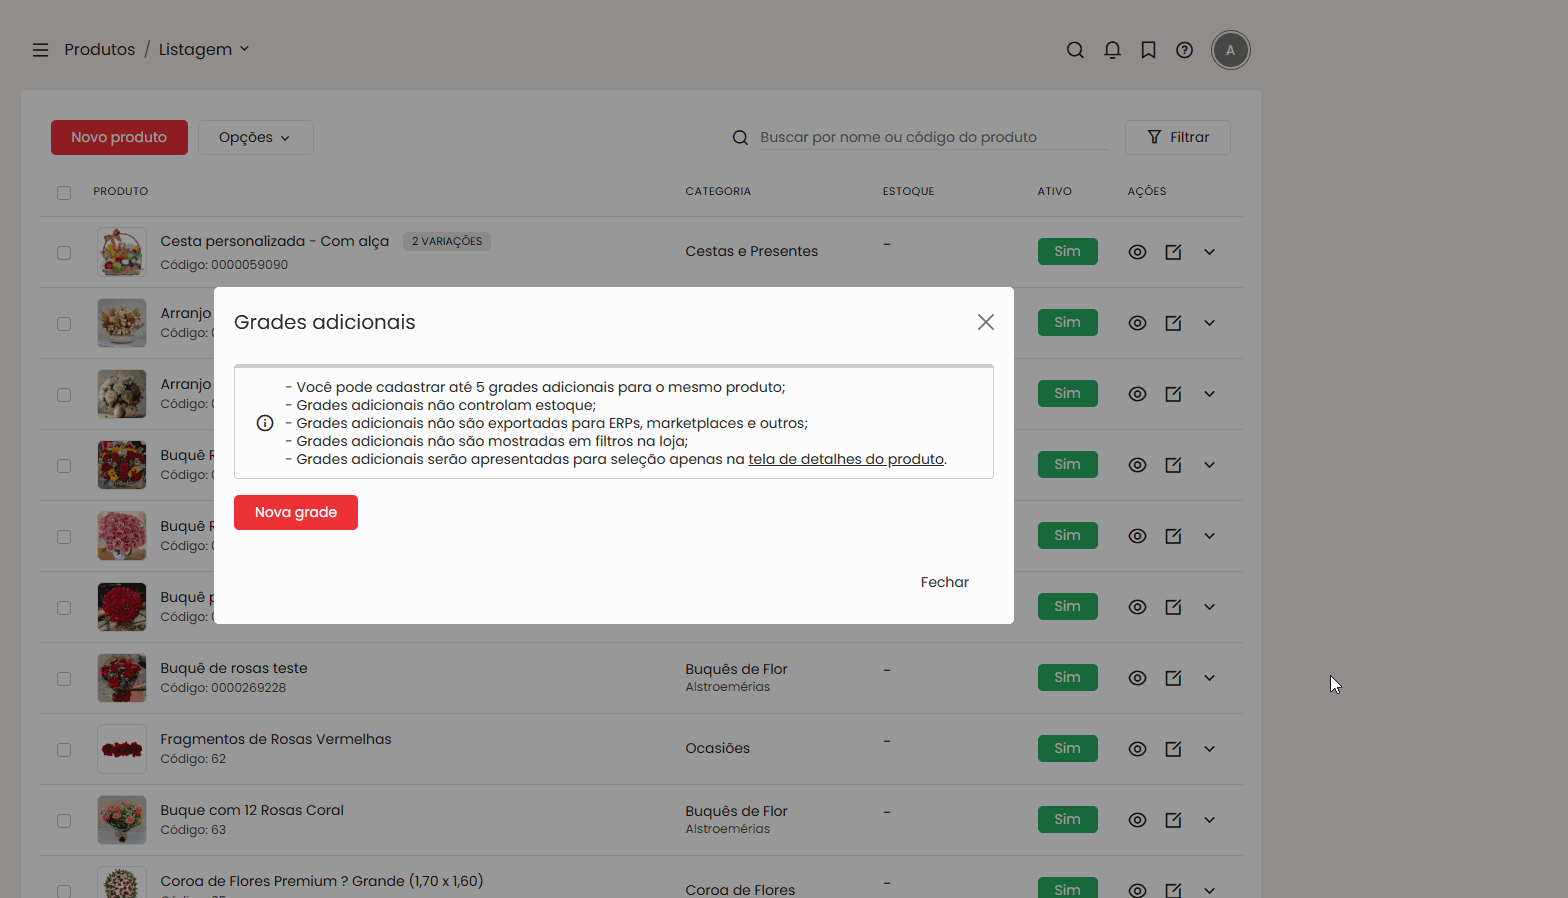Expand actions chevron for Buque com 12 Rosas Coral
The height and width of the screenshot is (898, 1568).
[1209, 820]
